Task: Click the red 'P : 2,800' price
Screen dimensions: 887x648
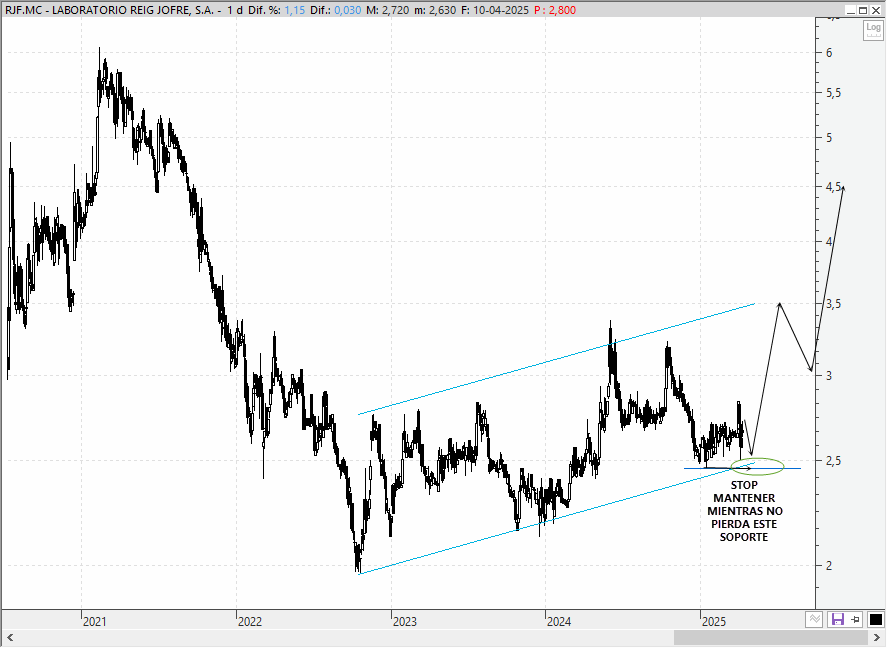Action: 555,10
